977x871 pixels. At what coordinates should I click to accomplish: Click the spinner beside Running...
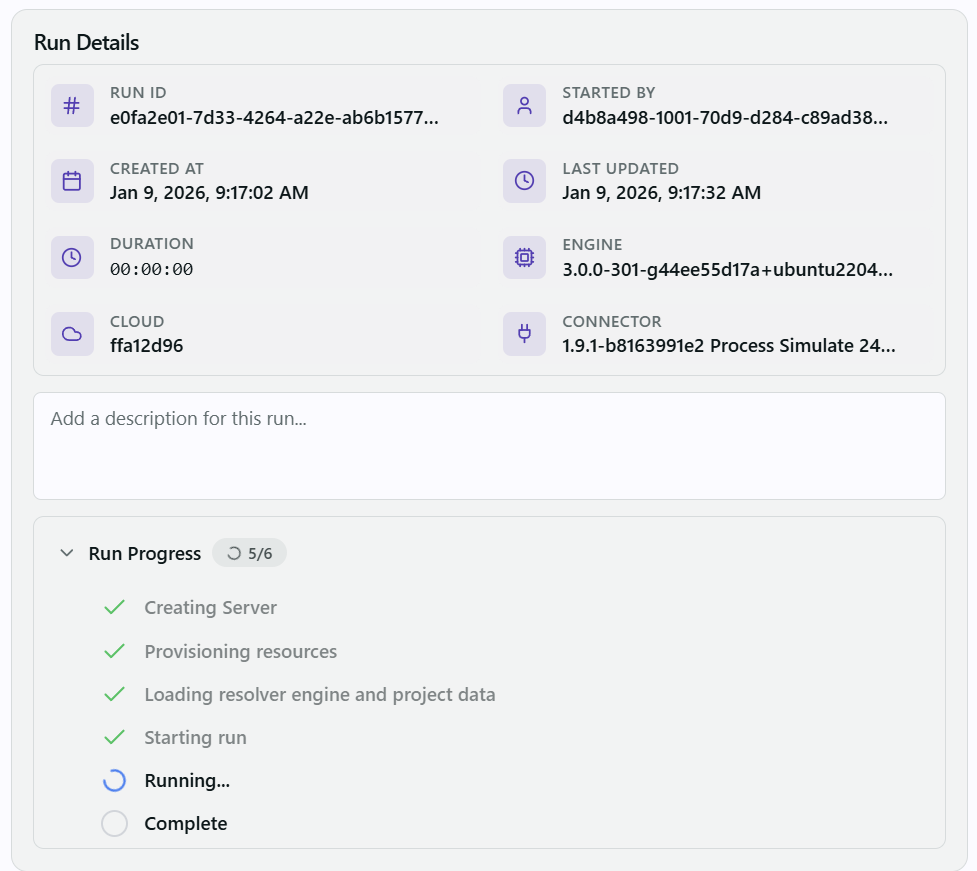(x=115, y=781)
